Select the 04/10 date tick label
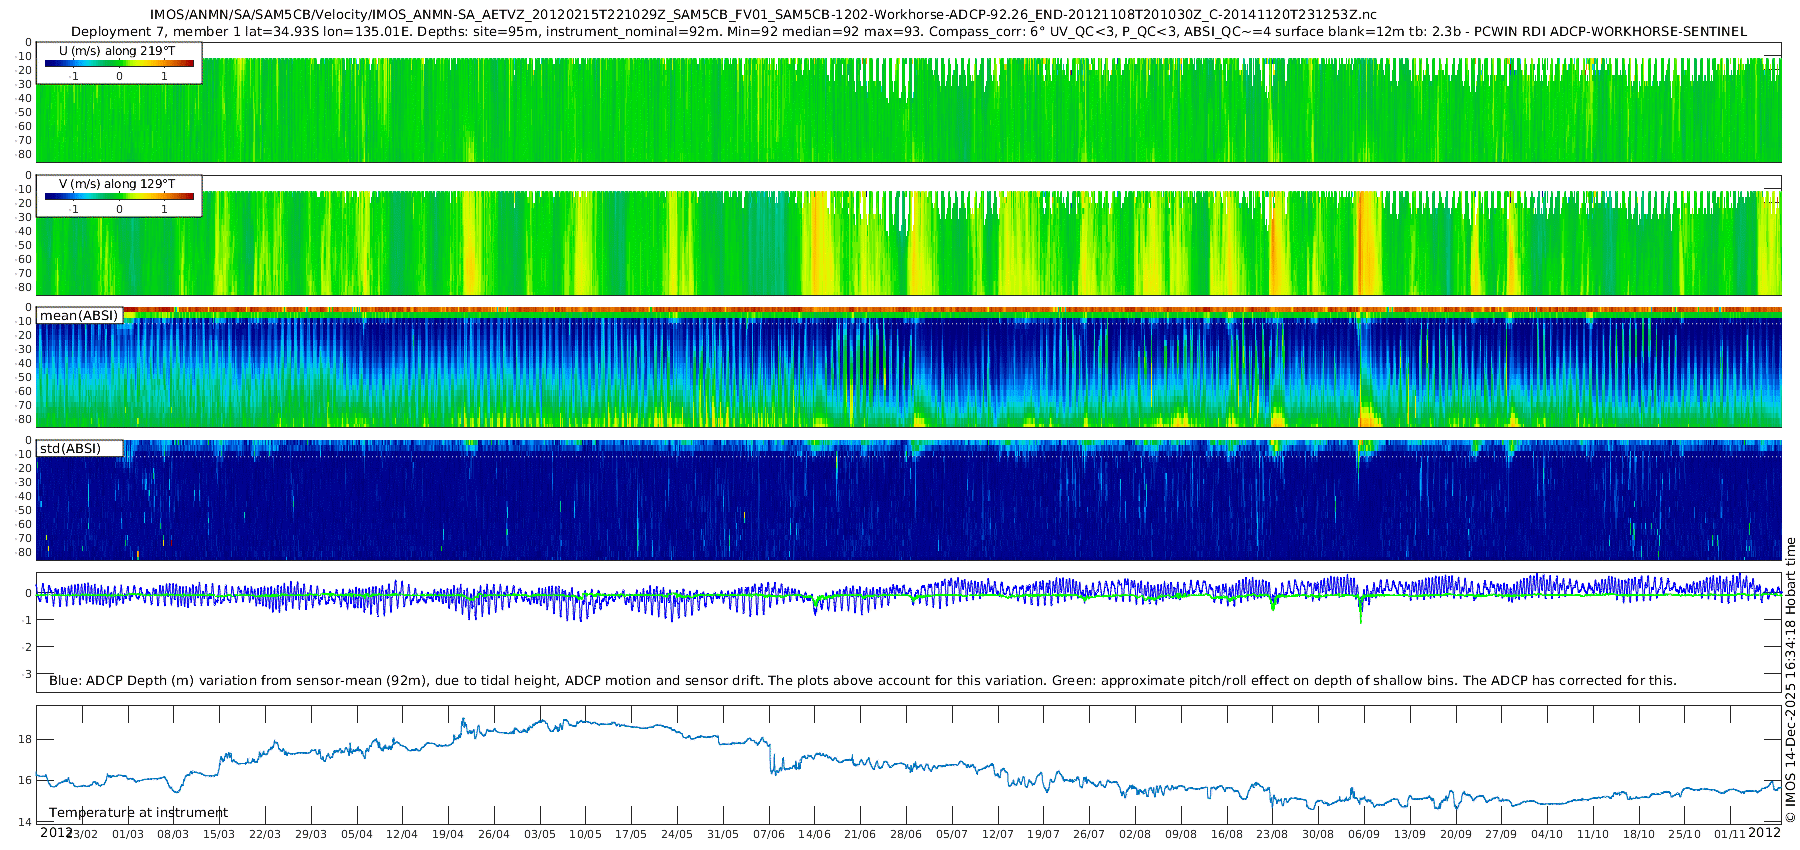 click(x=1547, y=835)
